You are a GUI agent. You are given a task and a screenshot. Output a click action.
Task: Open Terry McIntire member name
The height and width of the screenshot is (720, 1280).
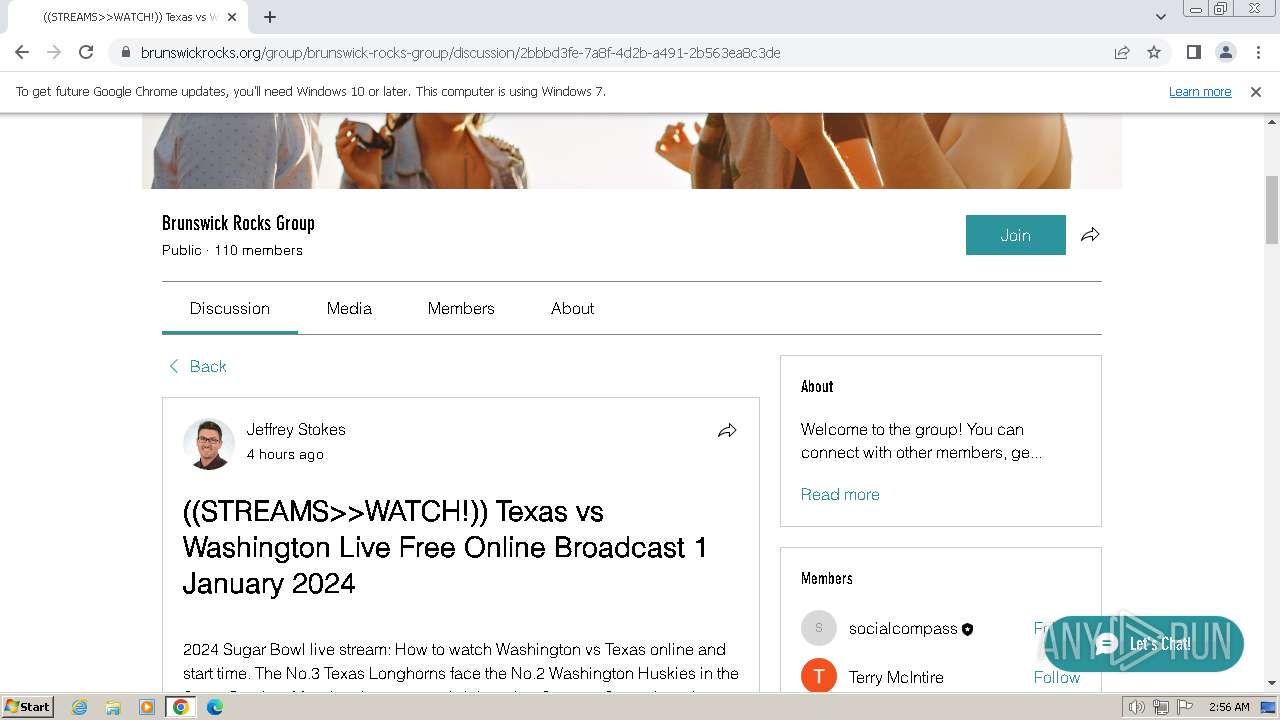click(x=896, y=677)
